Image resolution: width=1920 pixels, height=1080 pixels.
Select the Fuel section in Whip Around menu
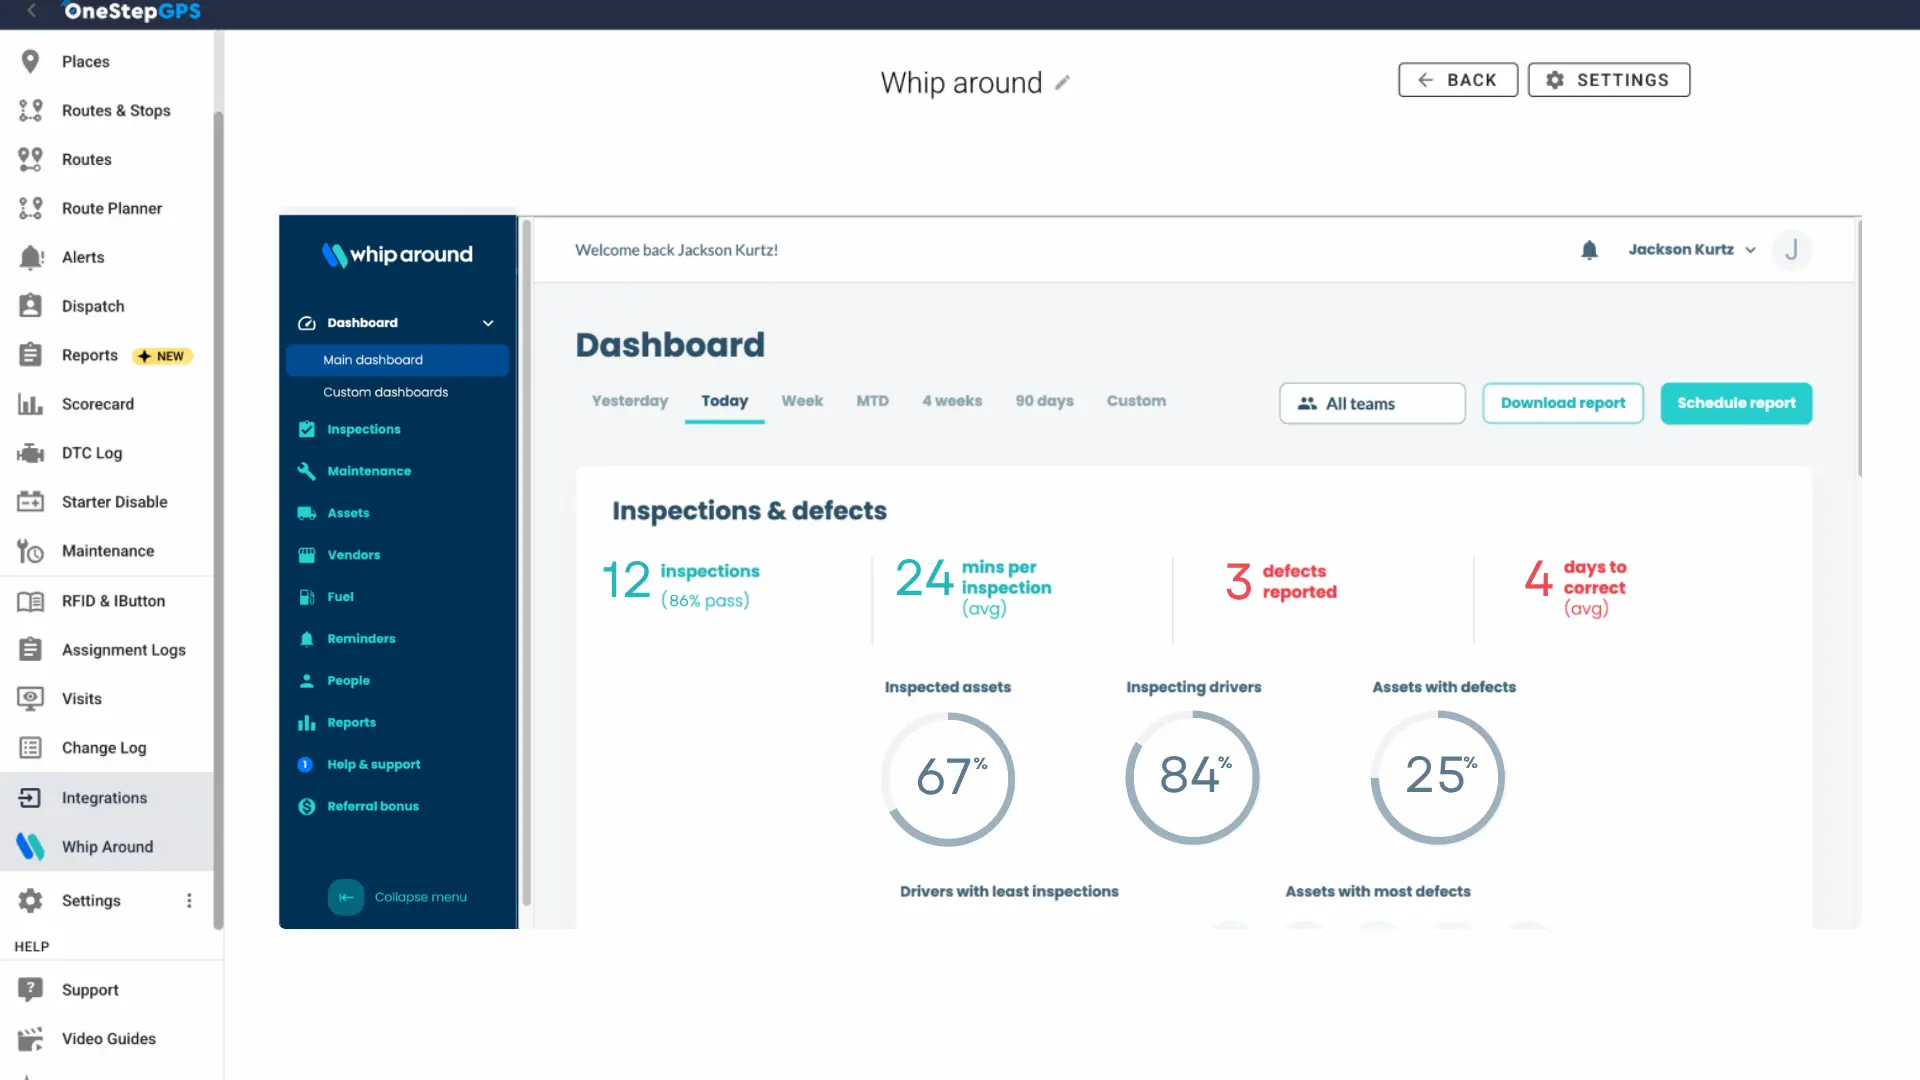tap(306, 597)
